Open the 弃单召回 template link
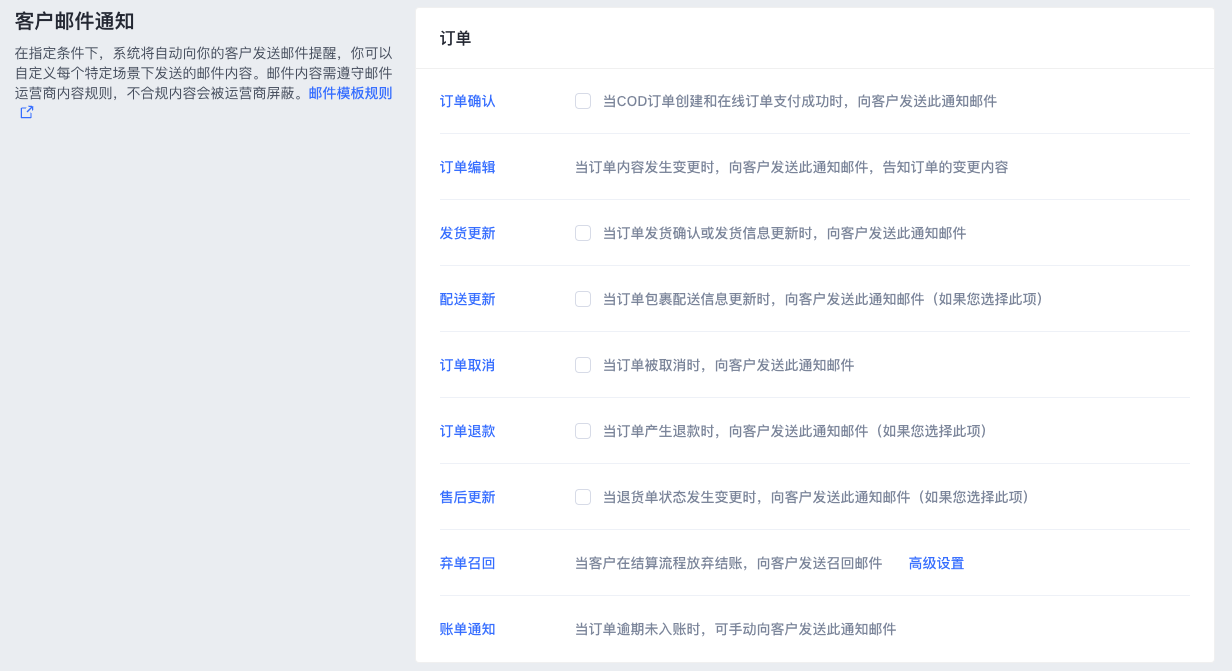This screenshot has width=1232, height=671. [x=468, y=563]
